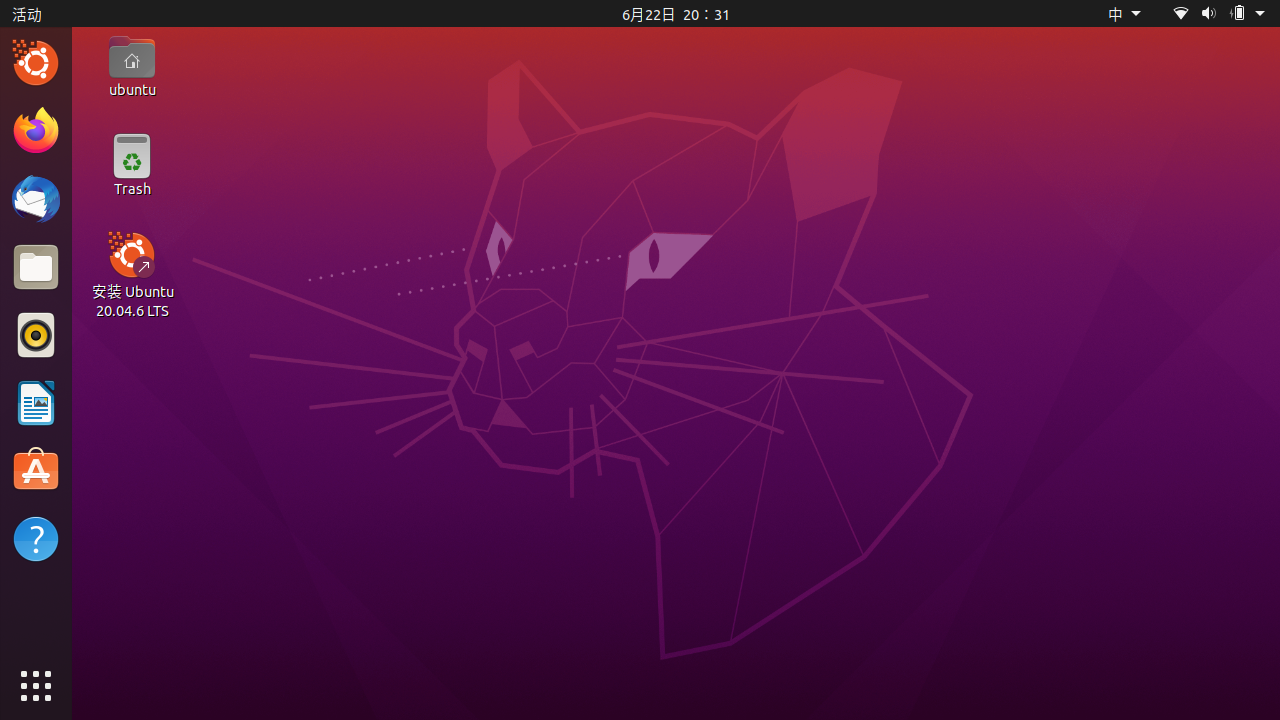Screen dimensions: 1280x720
Task: Expand the system menu arrow
Action: (1260, 14)
